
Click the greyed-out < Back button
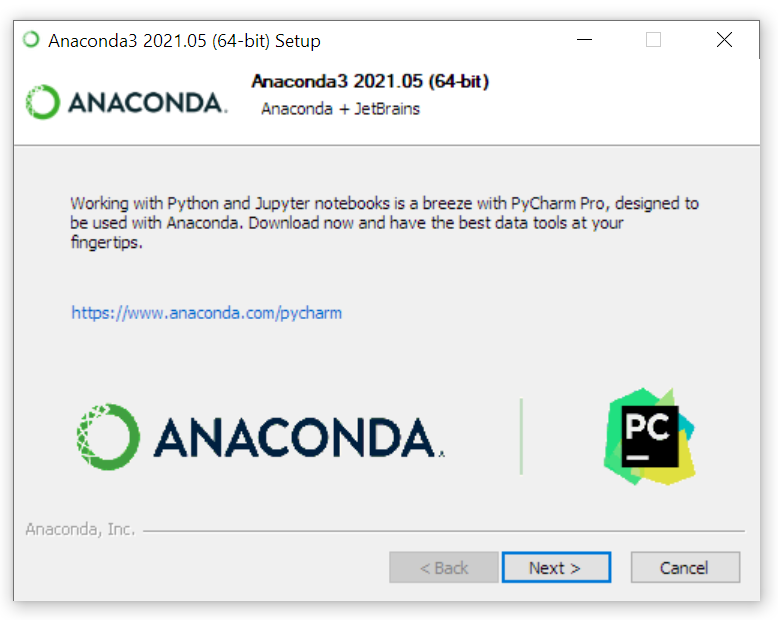tap(444, 567)
